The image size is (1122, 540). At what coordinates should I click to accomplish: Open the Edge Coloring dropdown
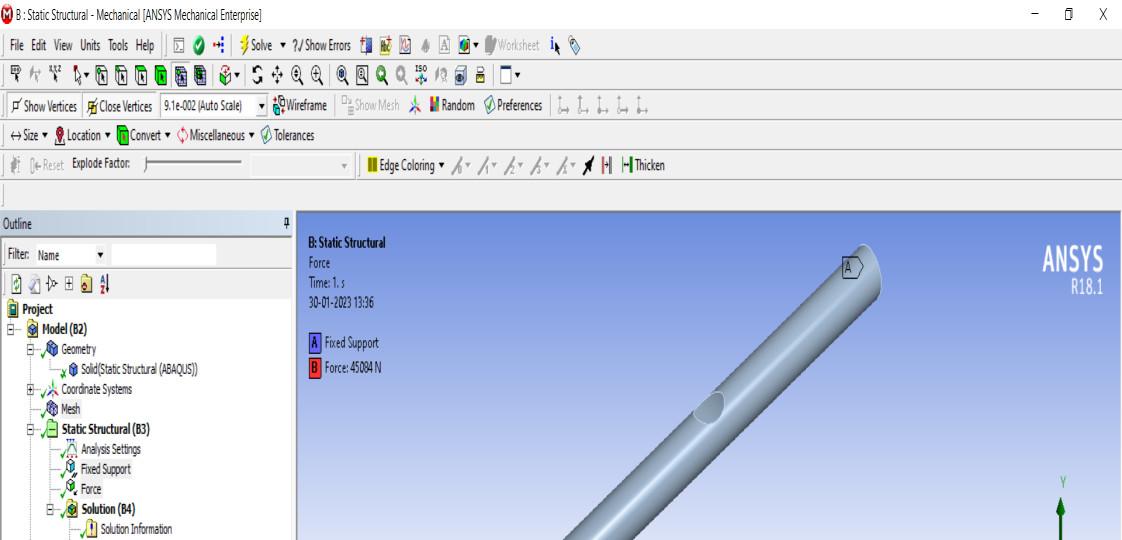[406, 165]
